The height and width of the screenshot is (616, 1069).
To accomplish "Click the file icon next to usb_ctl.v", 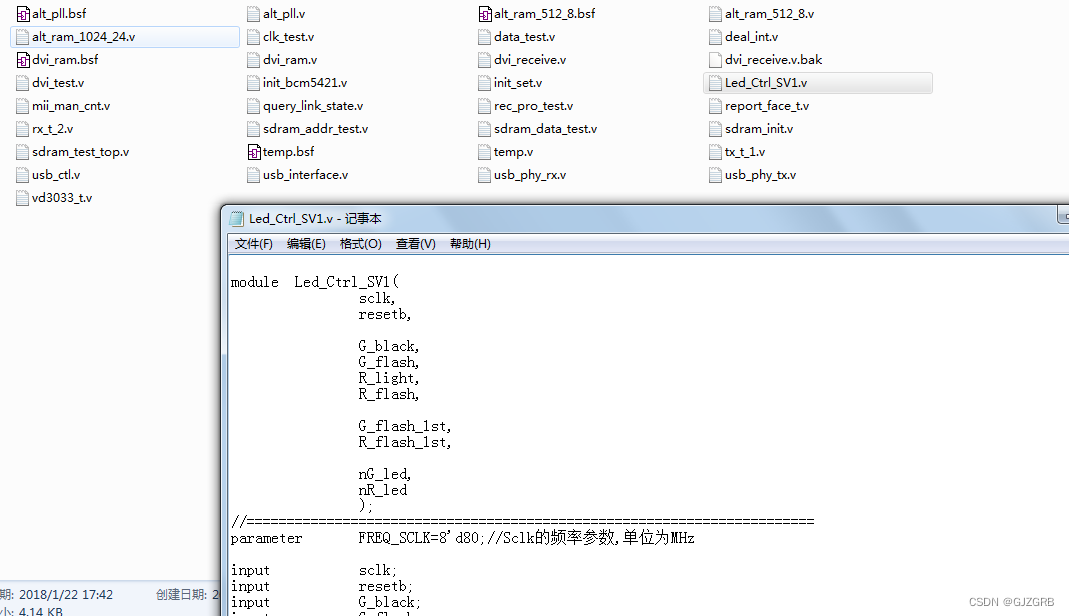I will click(22, 174).
